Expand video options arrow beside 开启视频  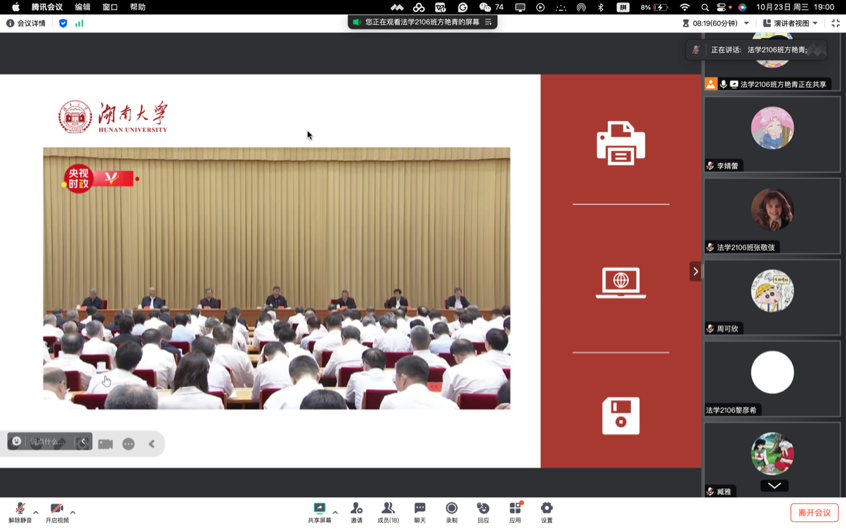pos(73,512)
